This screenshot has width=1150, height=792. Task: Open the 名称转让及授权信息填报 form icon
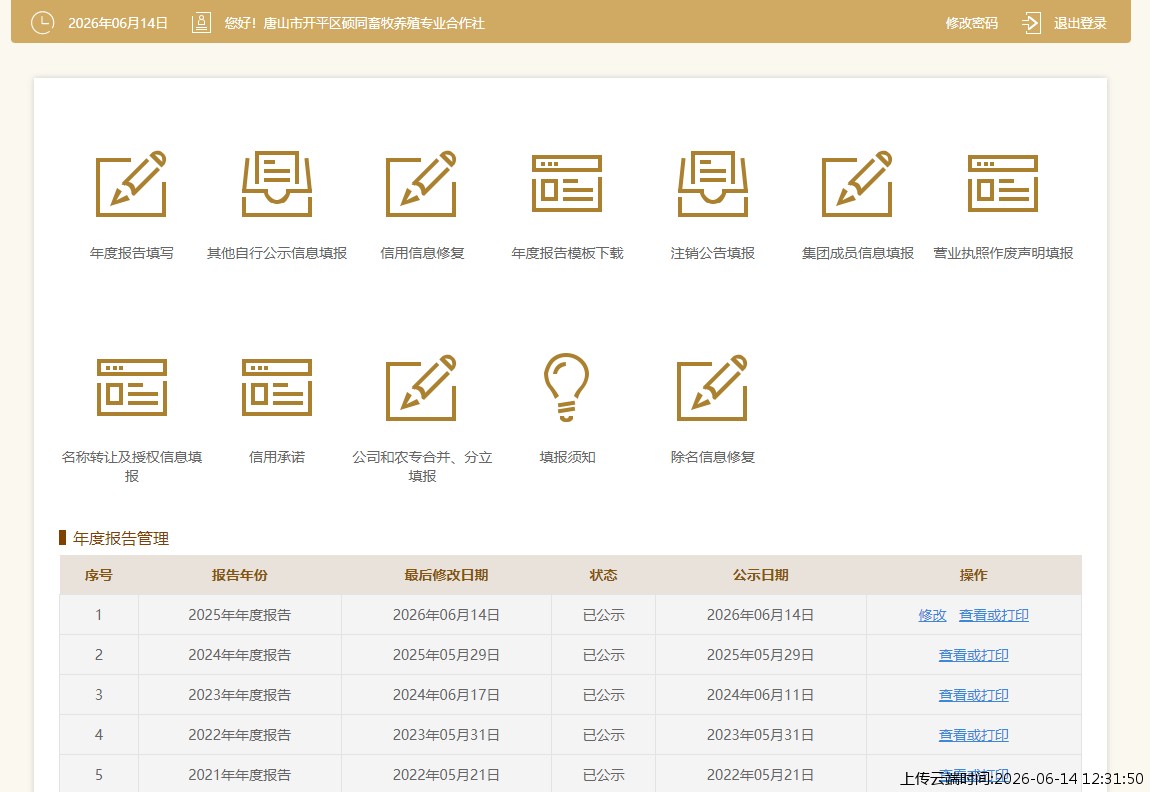[132, 387]
